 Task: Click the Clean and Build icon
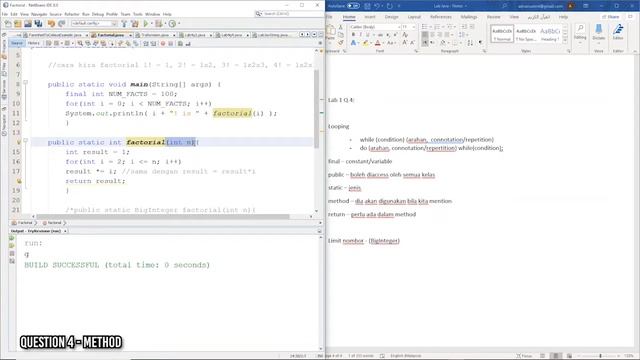point(135,24)
